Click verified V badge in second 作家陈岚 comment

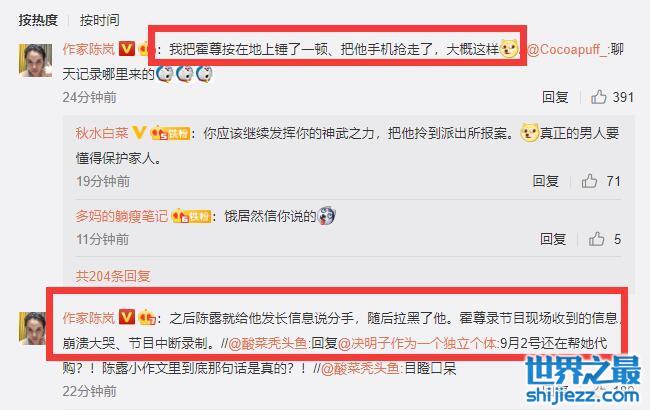point(127,317)
